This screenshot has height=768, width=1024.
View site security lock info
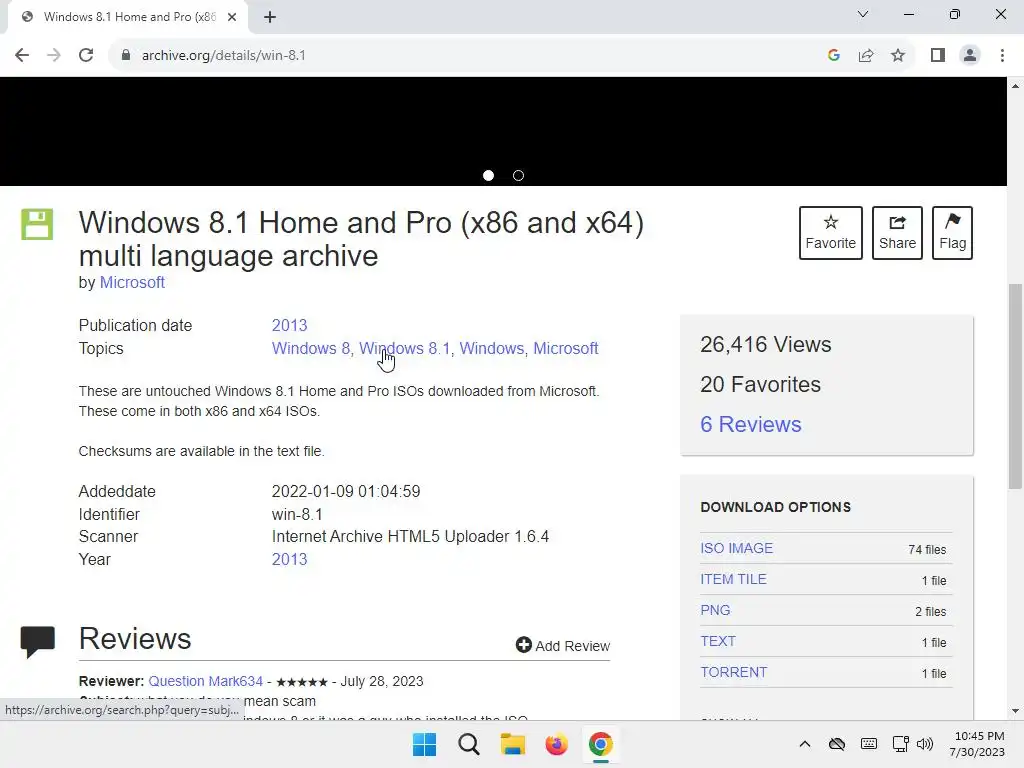pyautogui.click(x=126, y=56)
